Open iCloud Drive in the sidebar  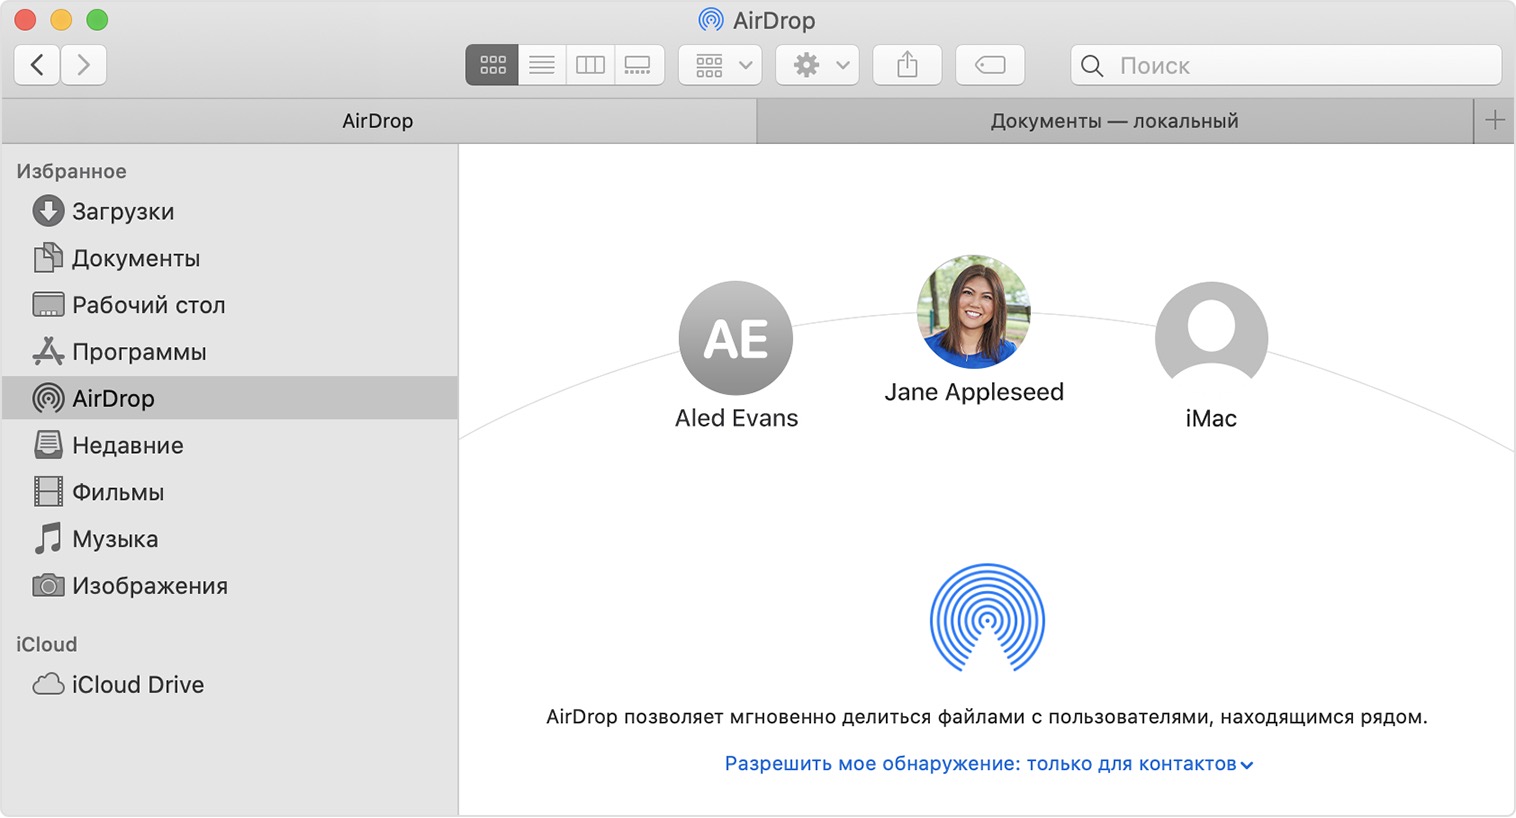137,684
